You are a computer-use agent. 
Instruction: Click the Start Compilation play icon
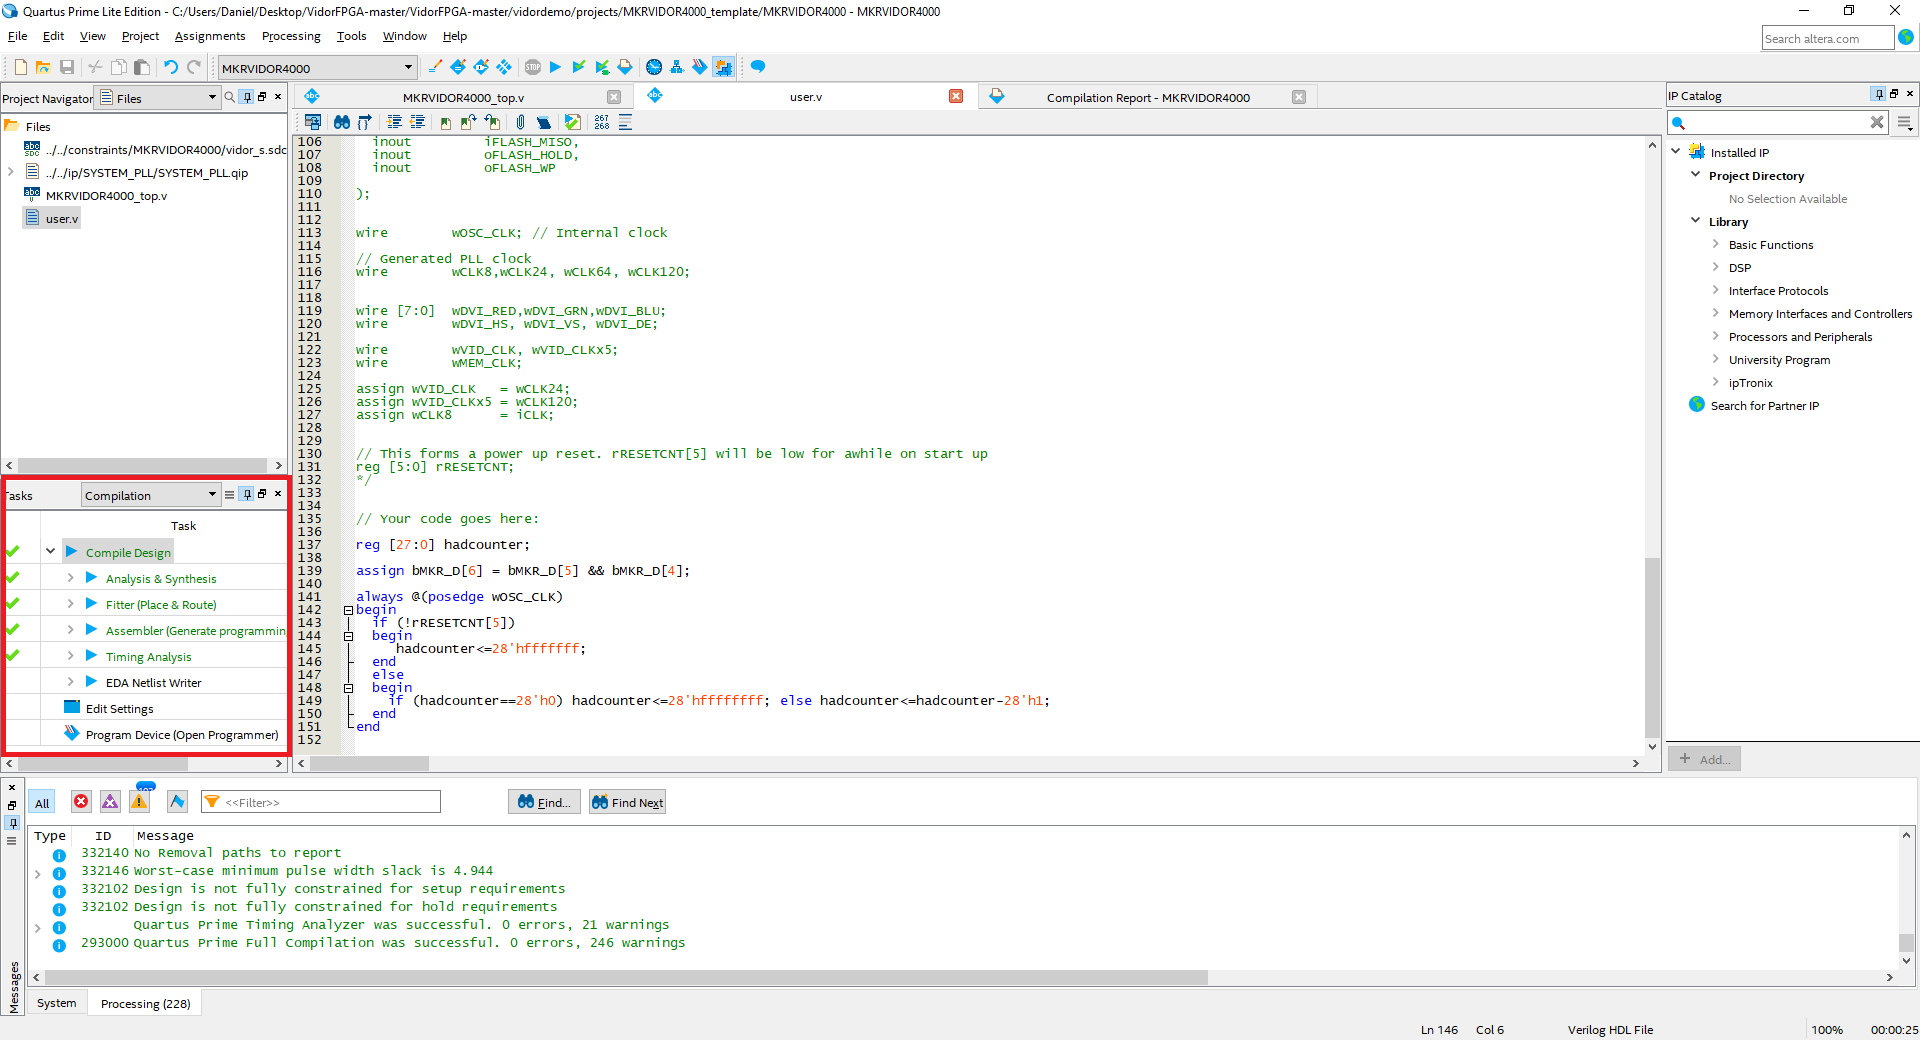tap(555, 67)
